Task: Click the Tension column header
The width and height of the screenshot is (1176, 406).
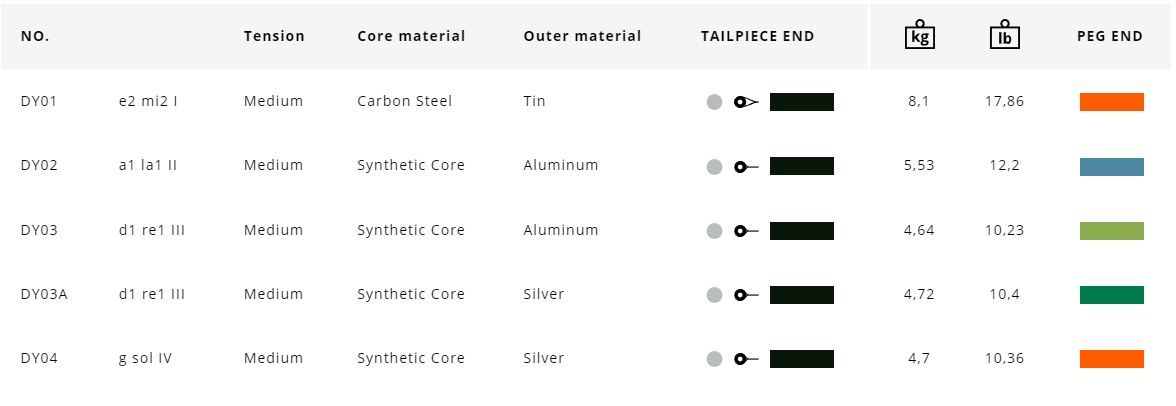Action: 274,36
